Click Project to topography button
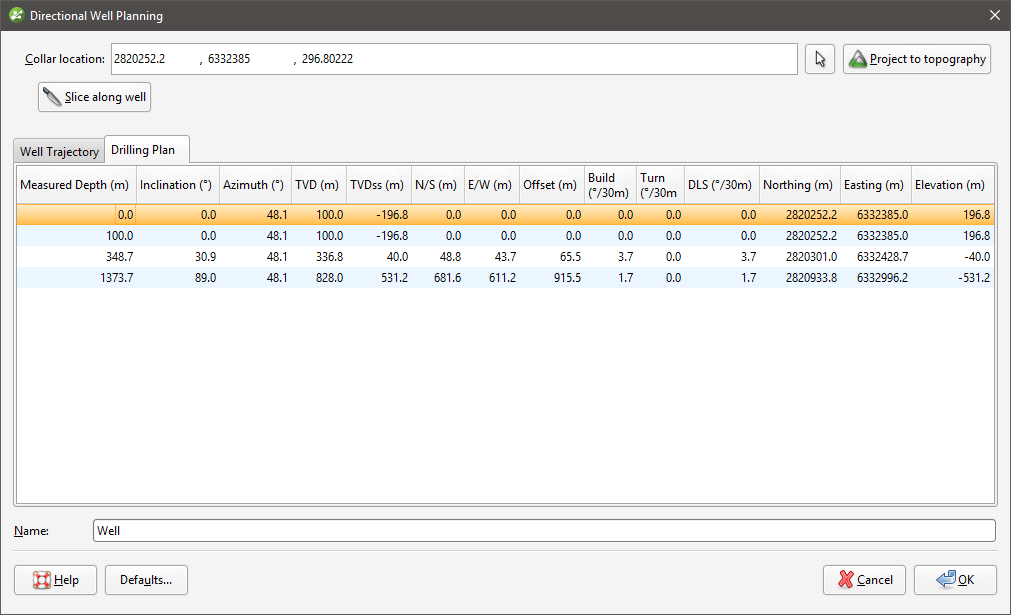 pyautogui.click(x=916, y=59)
